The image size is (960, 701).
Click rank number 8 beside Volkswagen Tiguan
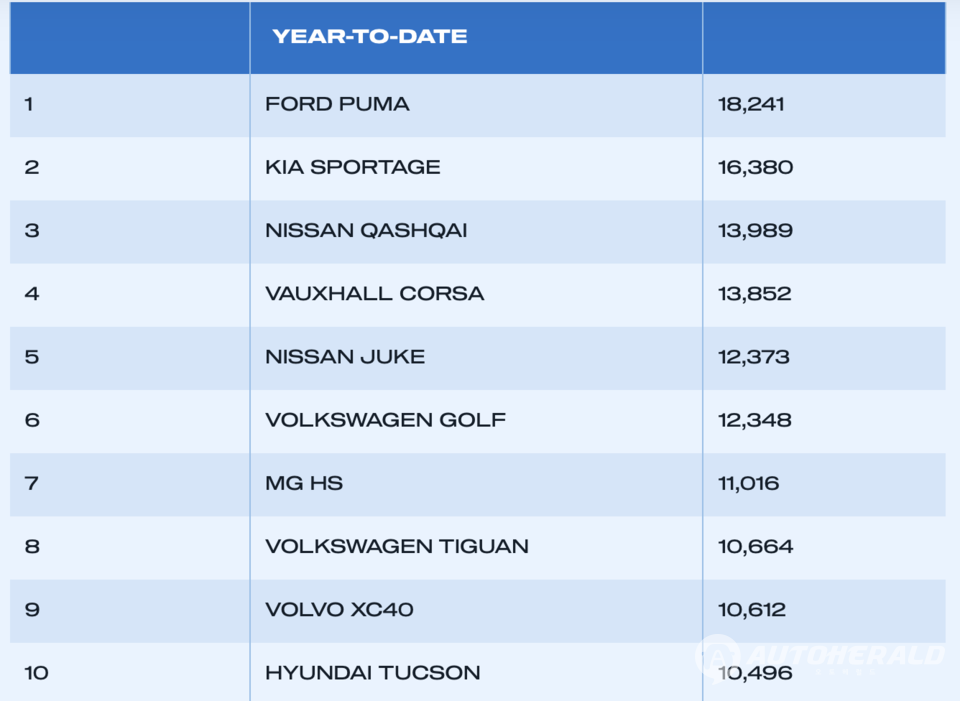32,547
